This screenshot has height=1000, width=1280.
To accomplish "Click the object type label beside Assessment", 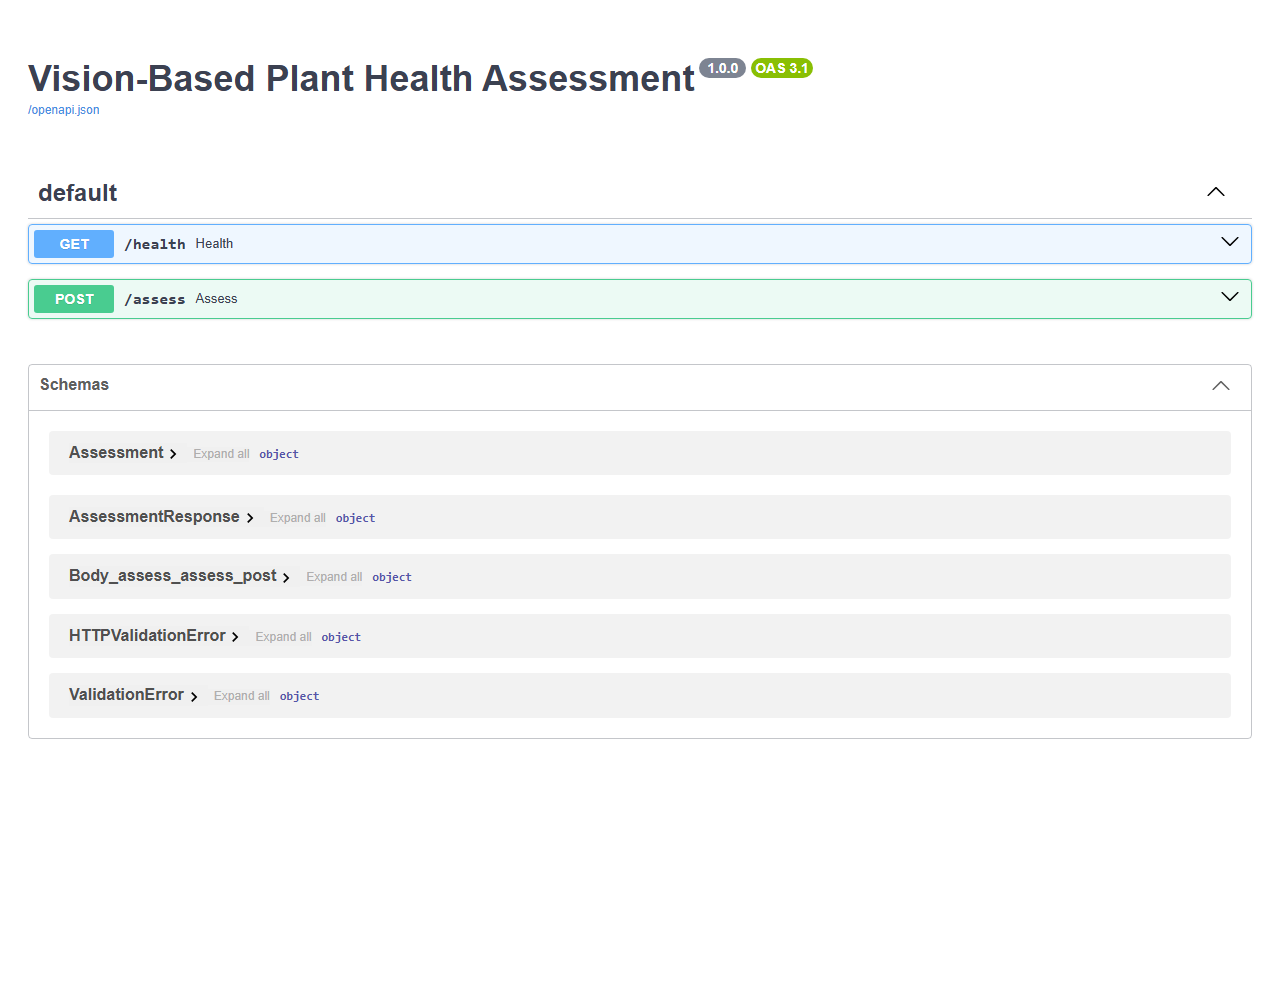I will (279, 454).
